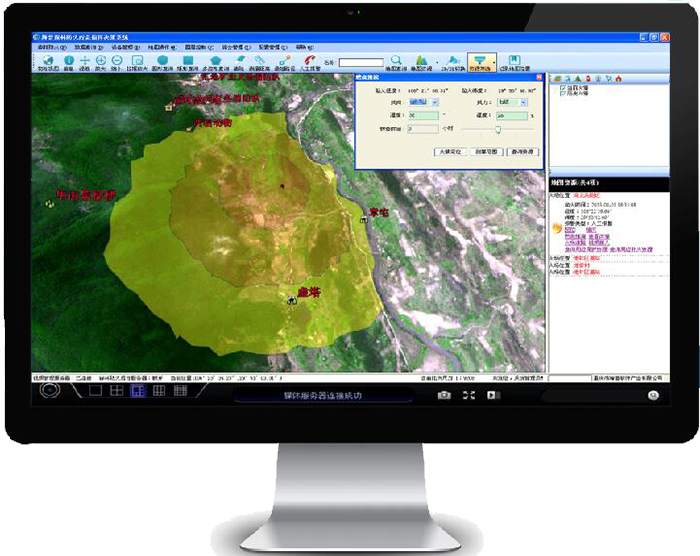Select the four-pane video grid layout icon

point(116,391)
